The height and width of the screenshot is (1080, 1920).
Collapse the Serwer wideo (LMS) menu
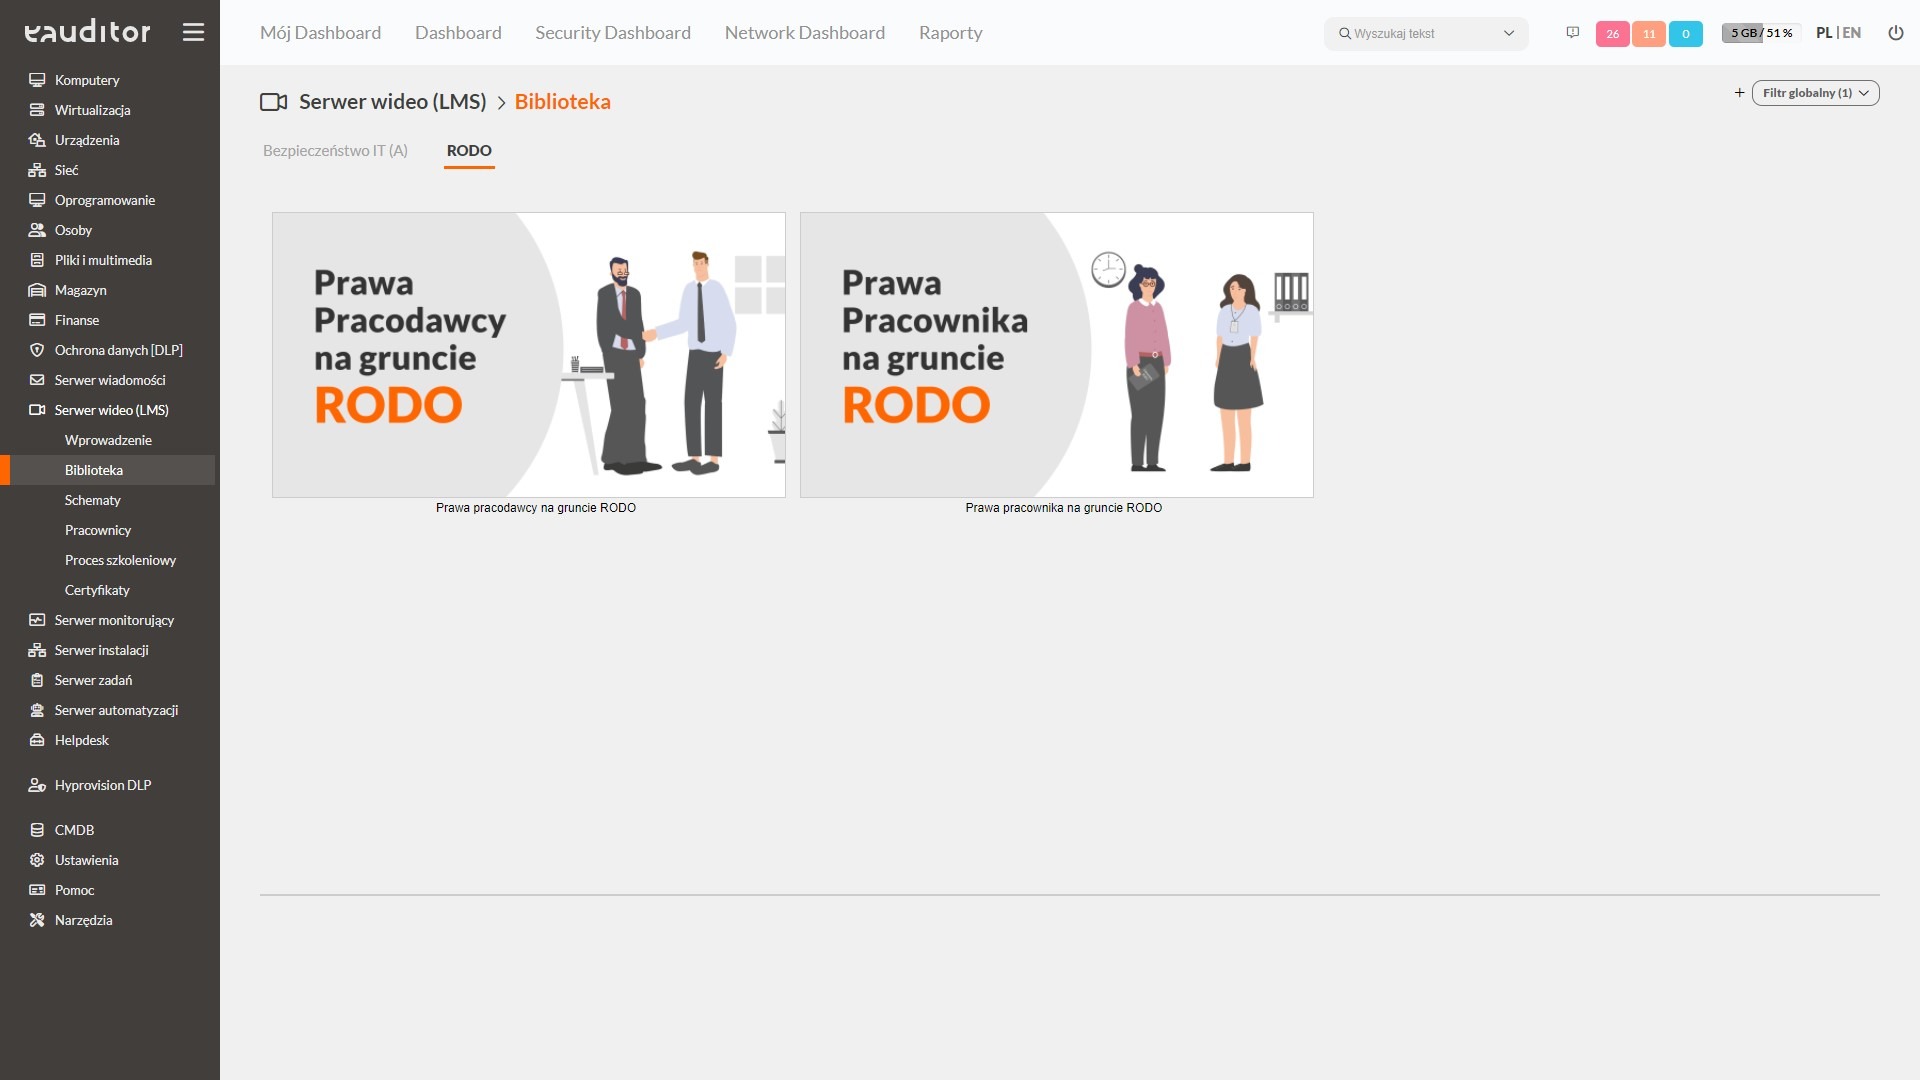(x=110, y=410)
